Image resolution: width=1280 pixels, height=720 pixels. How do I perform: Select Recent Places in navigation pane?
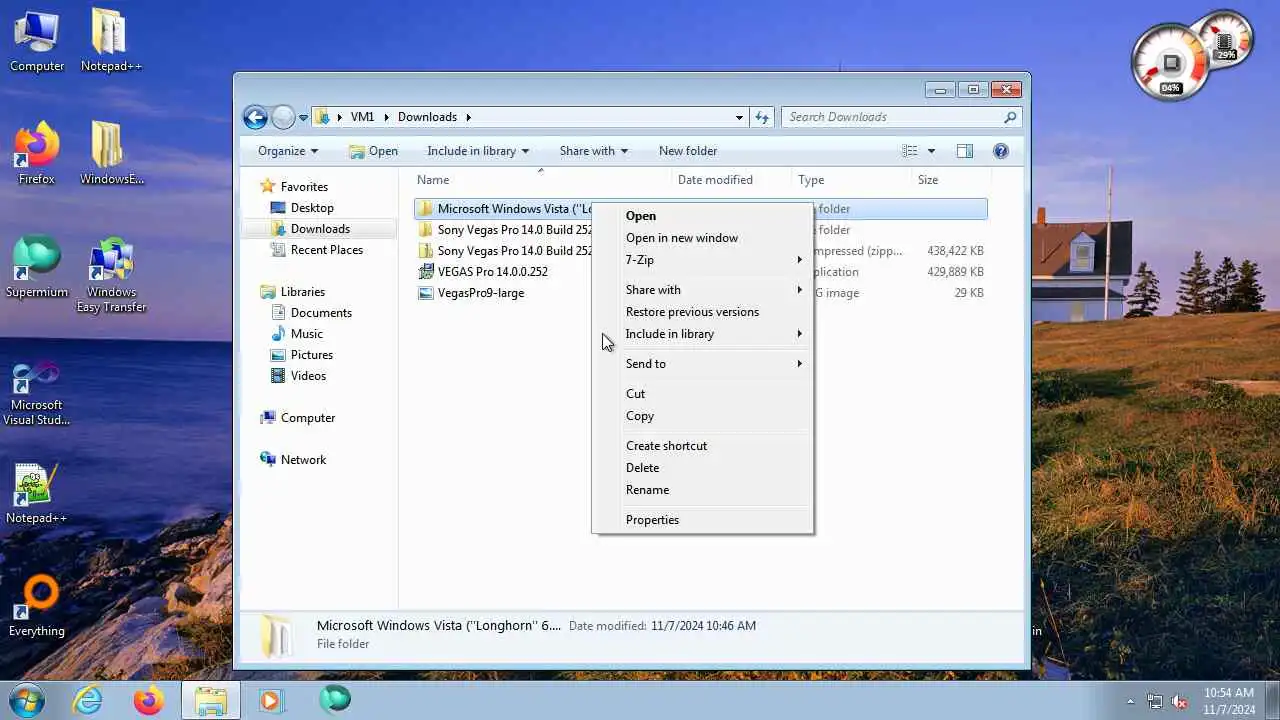[326, 250]
